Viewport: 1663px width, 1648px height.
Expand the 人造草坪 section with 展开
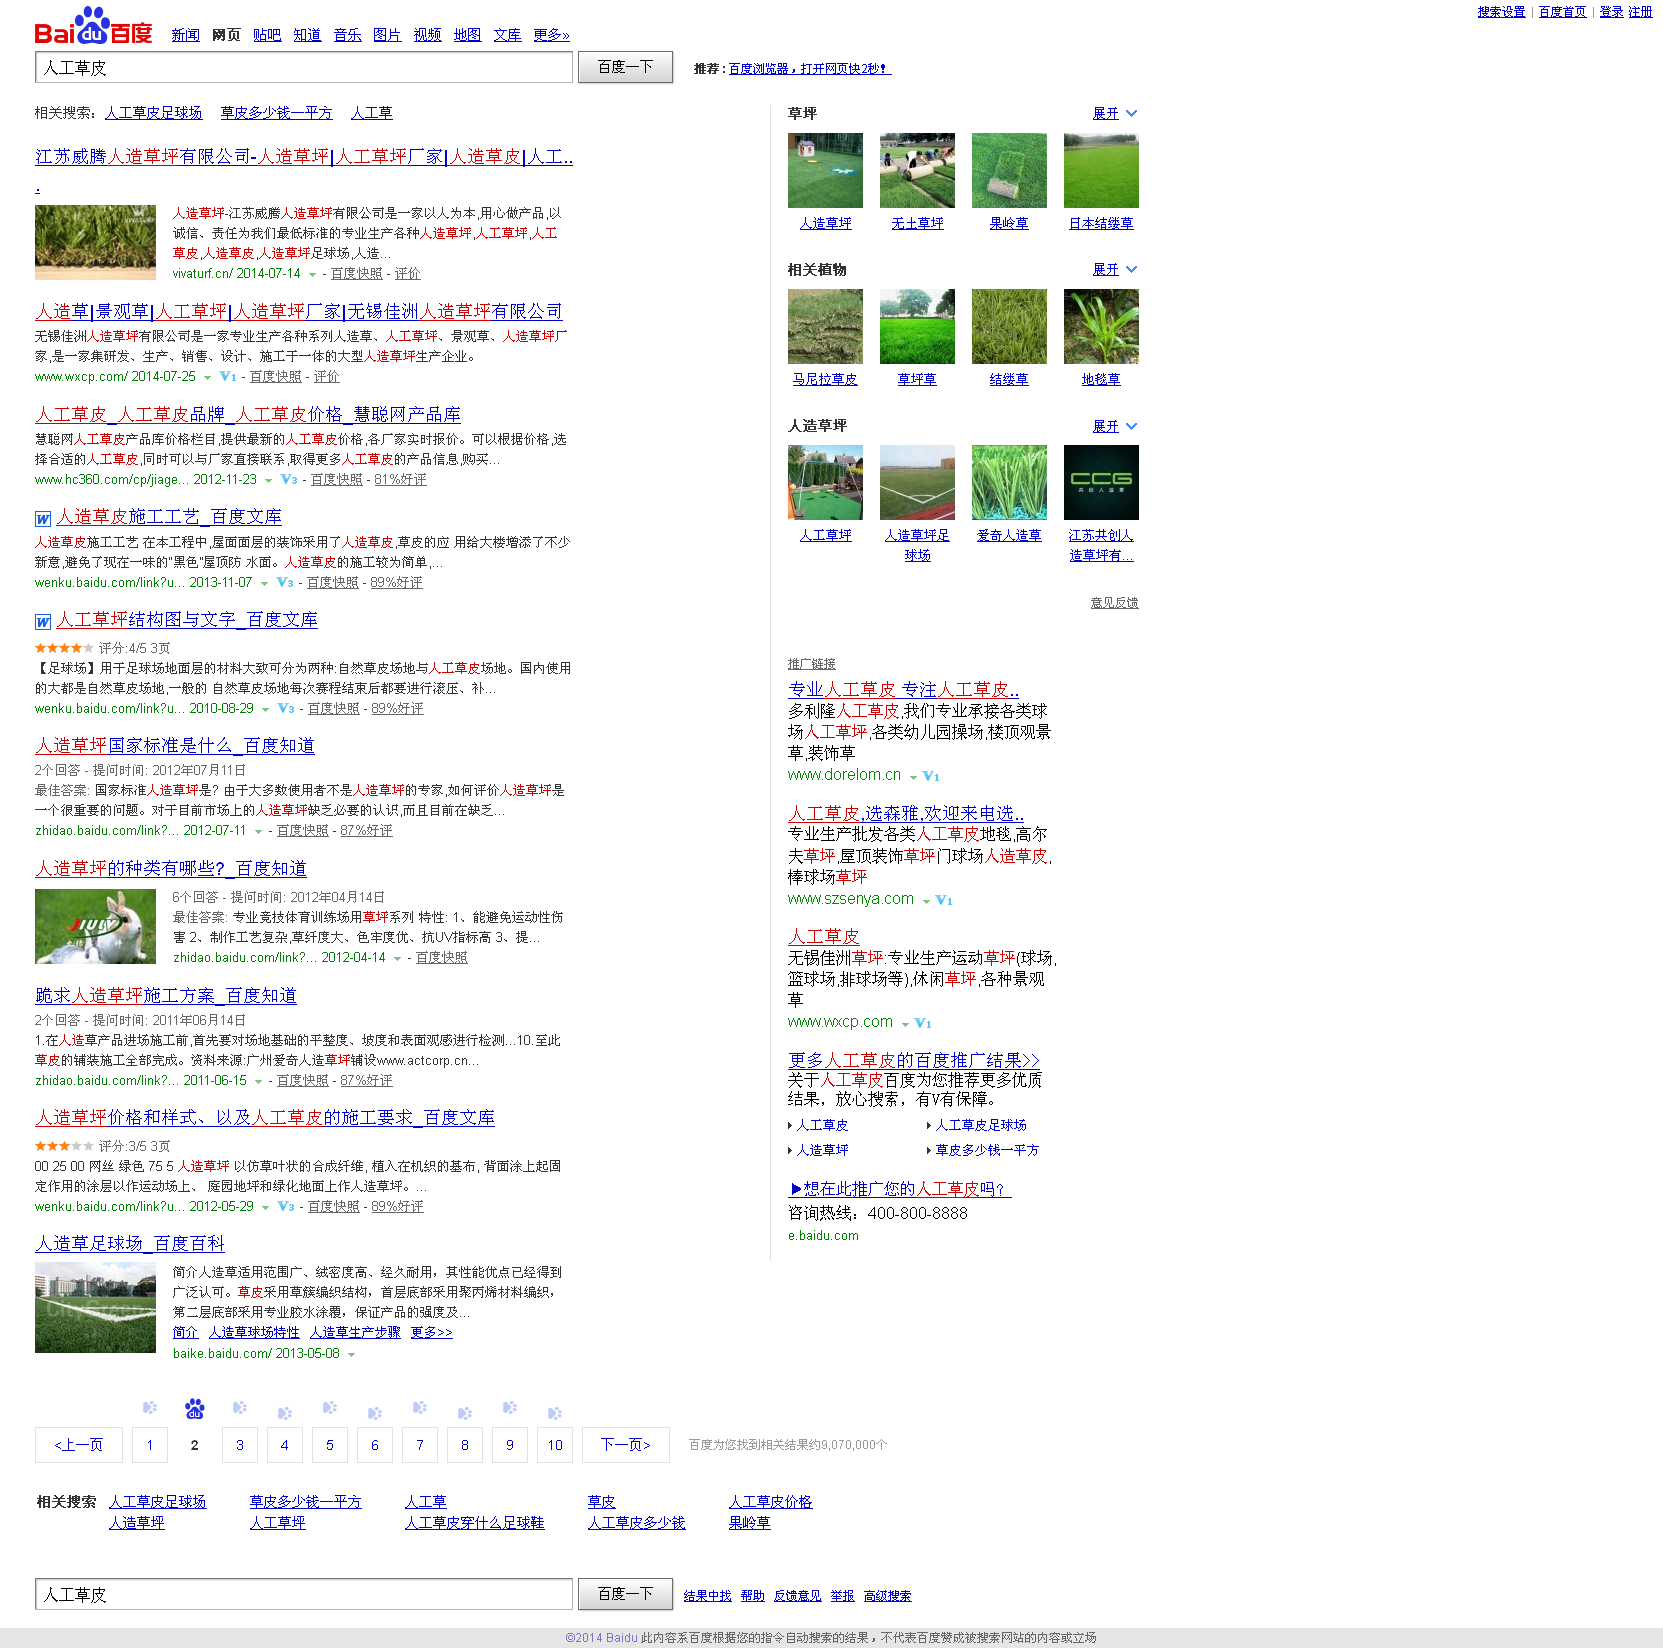coord(1114,426)
